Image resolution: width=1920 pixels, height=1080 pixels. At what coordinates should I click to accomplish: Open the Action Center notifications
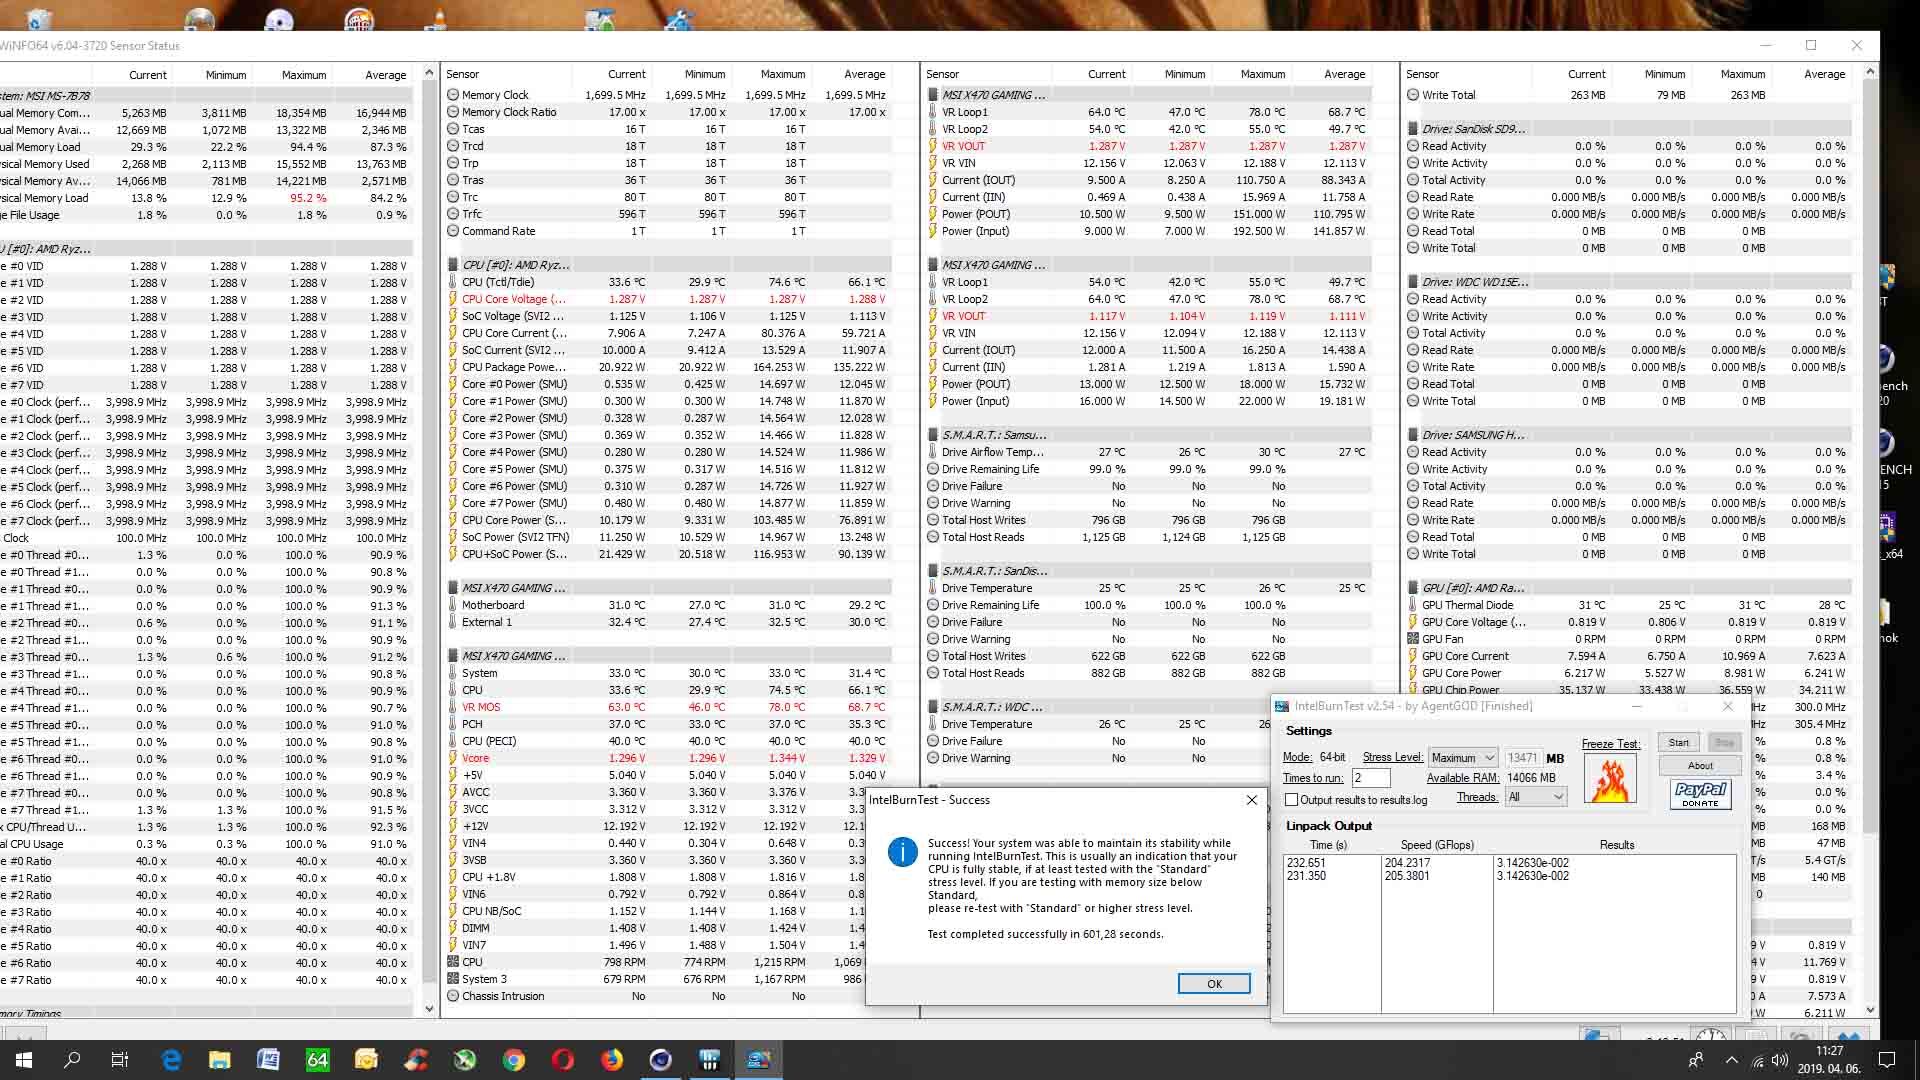[1887, 1060]
